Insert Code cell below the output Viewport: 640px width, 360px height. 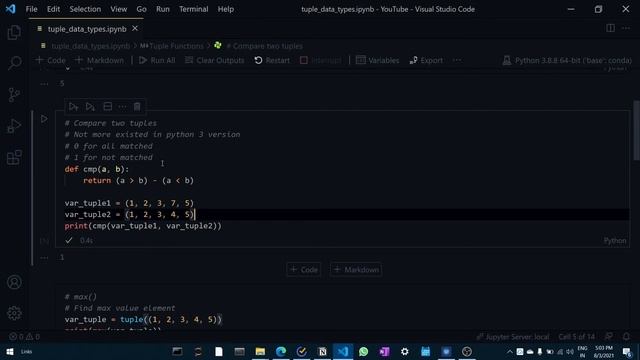[304, 269]
